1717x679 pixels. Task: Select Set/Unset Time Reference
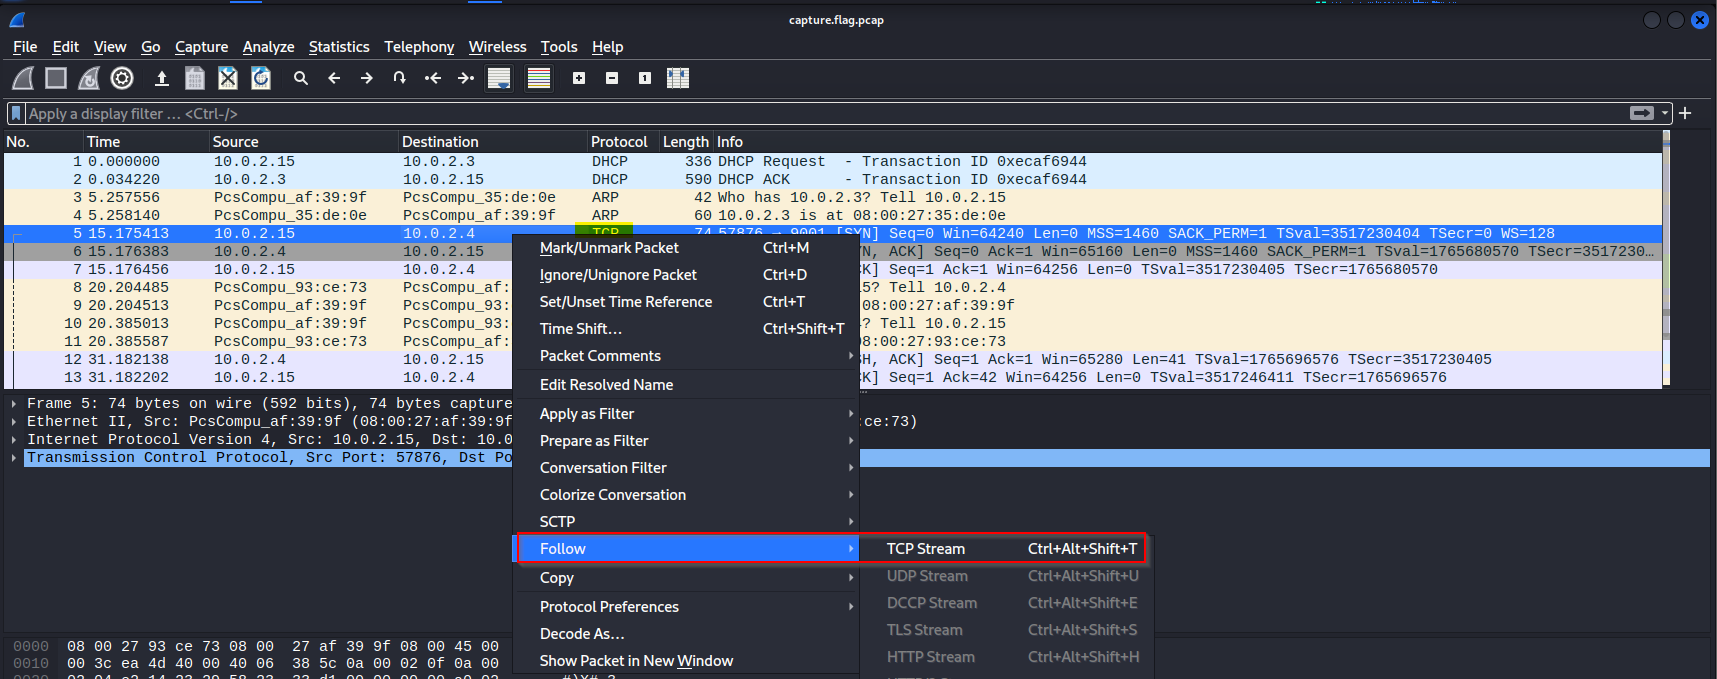click(x=686, y=302)
